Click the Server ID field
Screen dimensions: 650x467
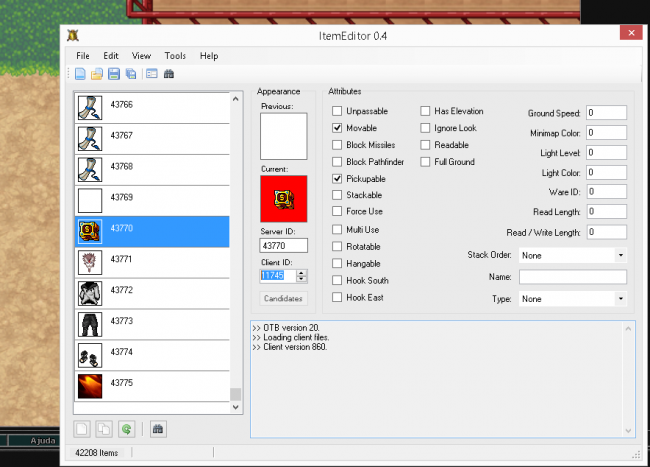coord(284,246)
